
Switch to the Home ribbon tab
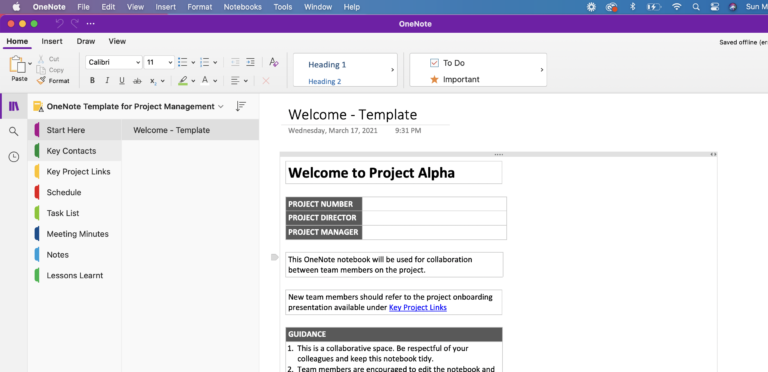(17, 41)
